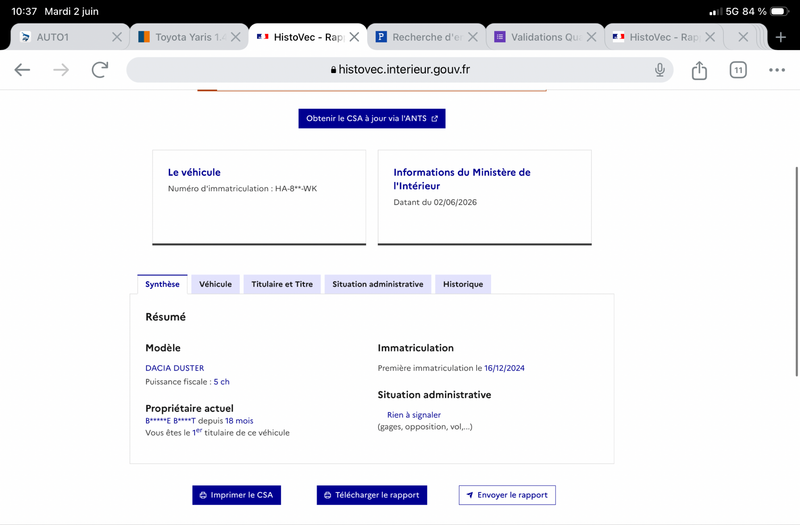Viewport: 800px width, 525px height.
Task: Close the Toyota Yaris tab
Action: (235, 37)
